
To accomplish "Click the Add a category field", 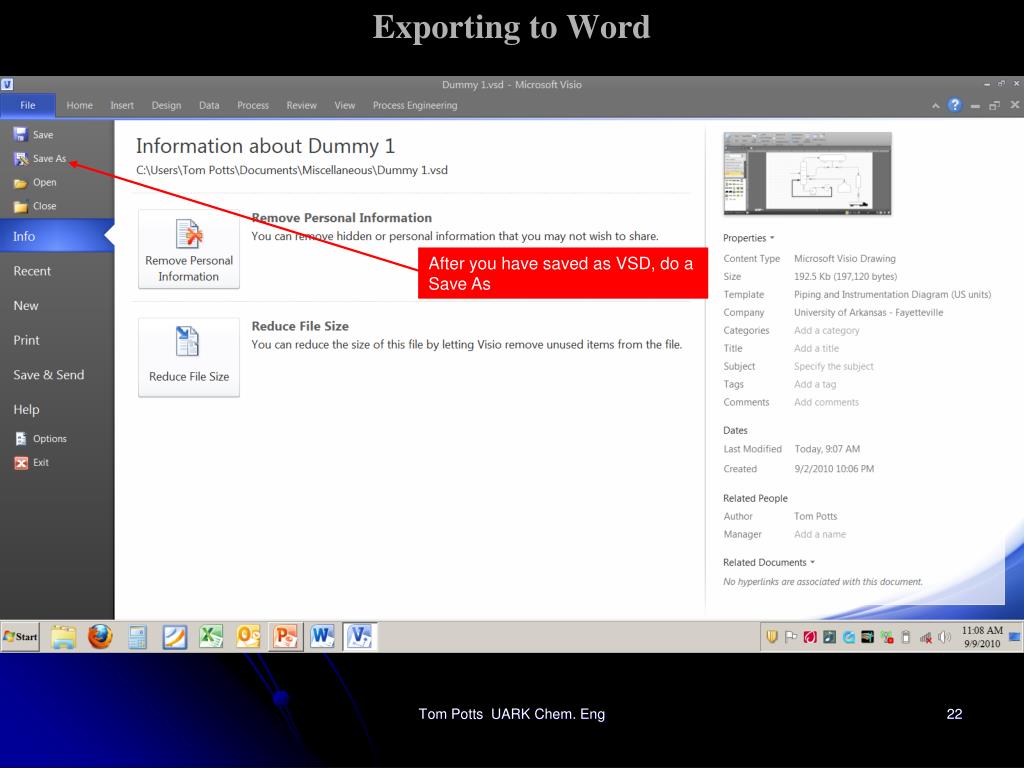I will pyautogui.click(x=826, y=330).
